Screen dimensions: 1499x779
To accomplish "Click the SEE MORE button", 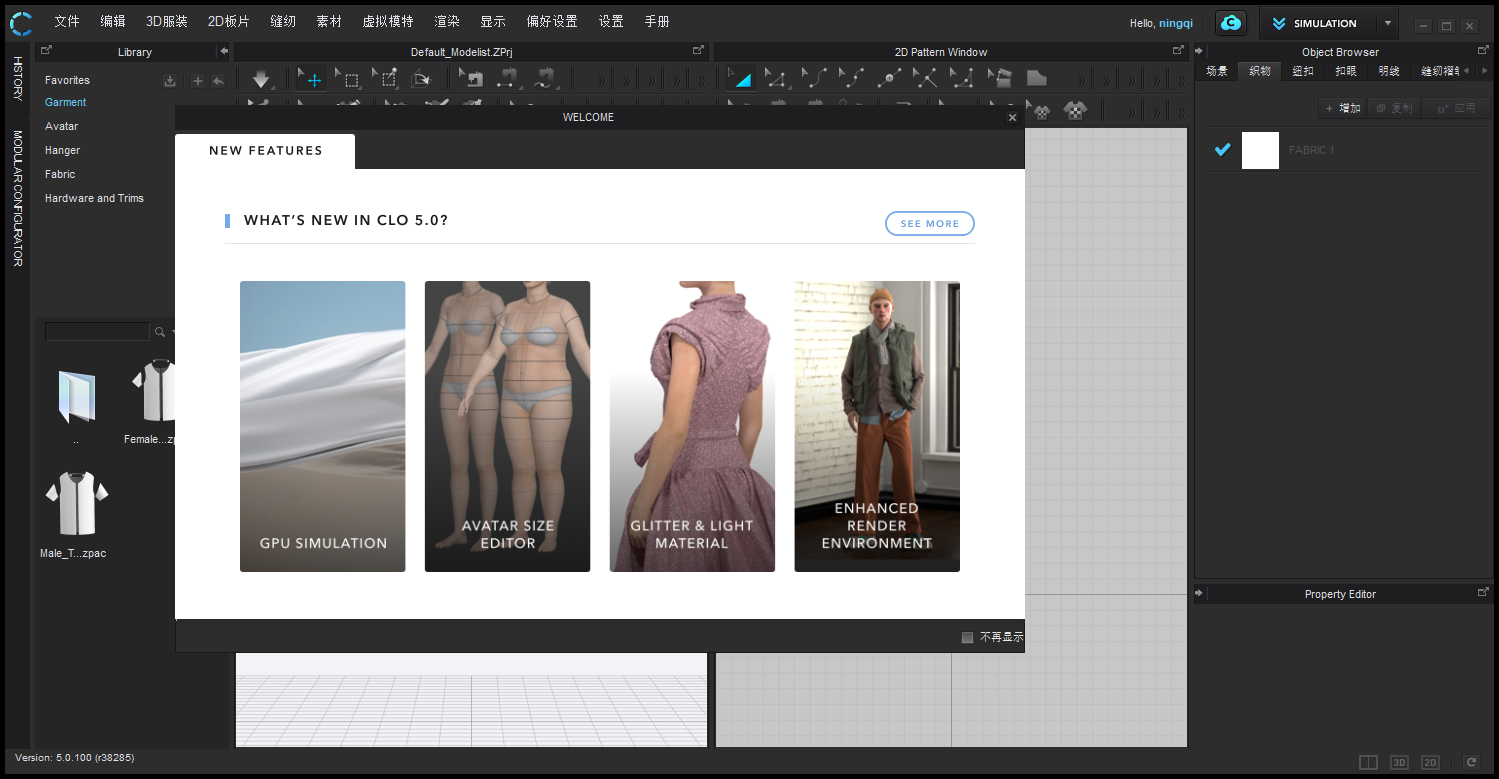I will tap(930, 223).
